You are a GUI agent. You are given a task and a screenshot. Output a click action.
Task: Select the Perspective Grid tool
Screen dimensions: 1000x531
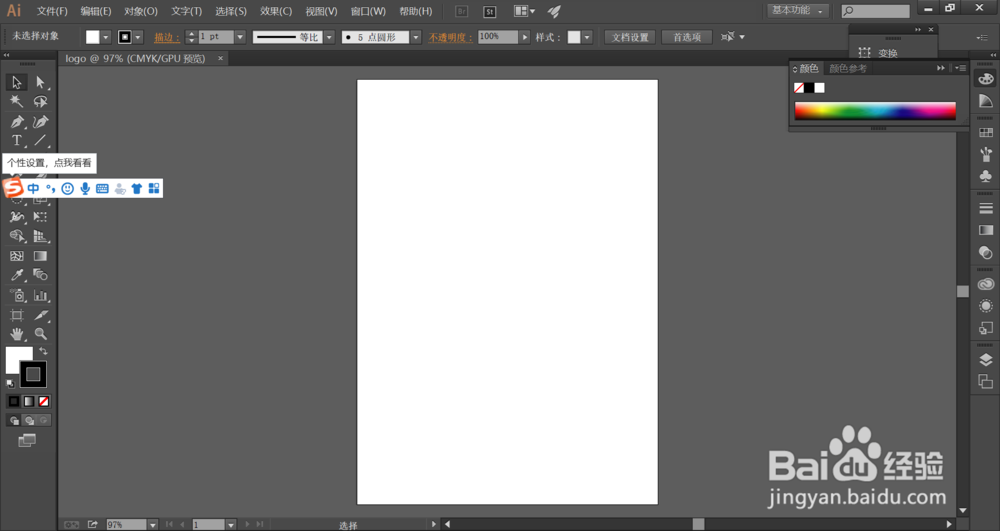tap(40, 236)
